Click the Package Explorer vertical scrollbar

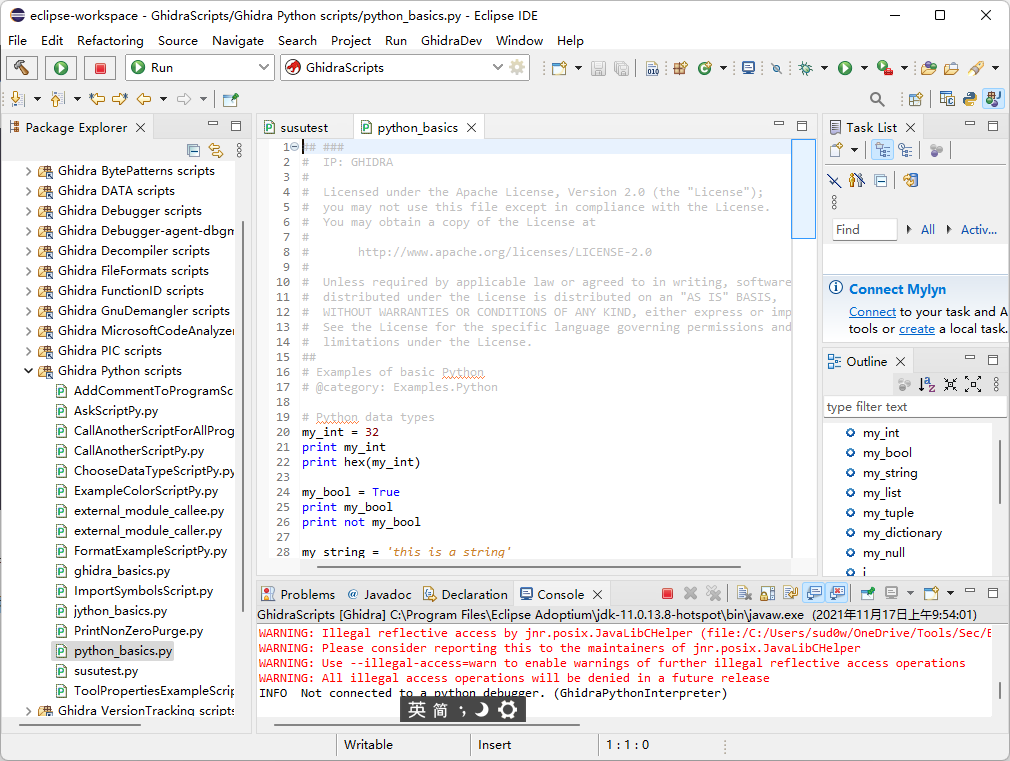[x=242, y=417]
